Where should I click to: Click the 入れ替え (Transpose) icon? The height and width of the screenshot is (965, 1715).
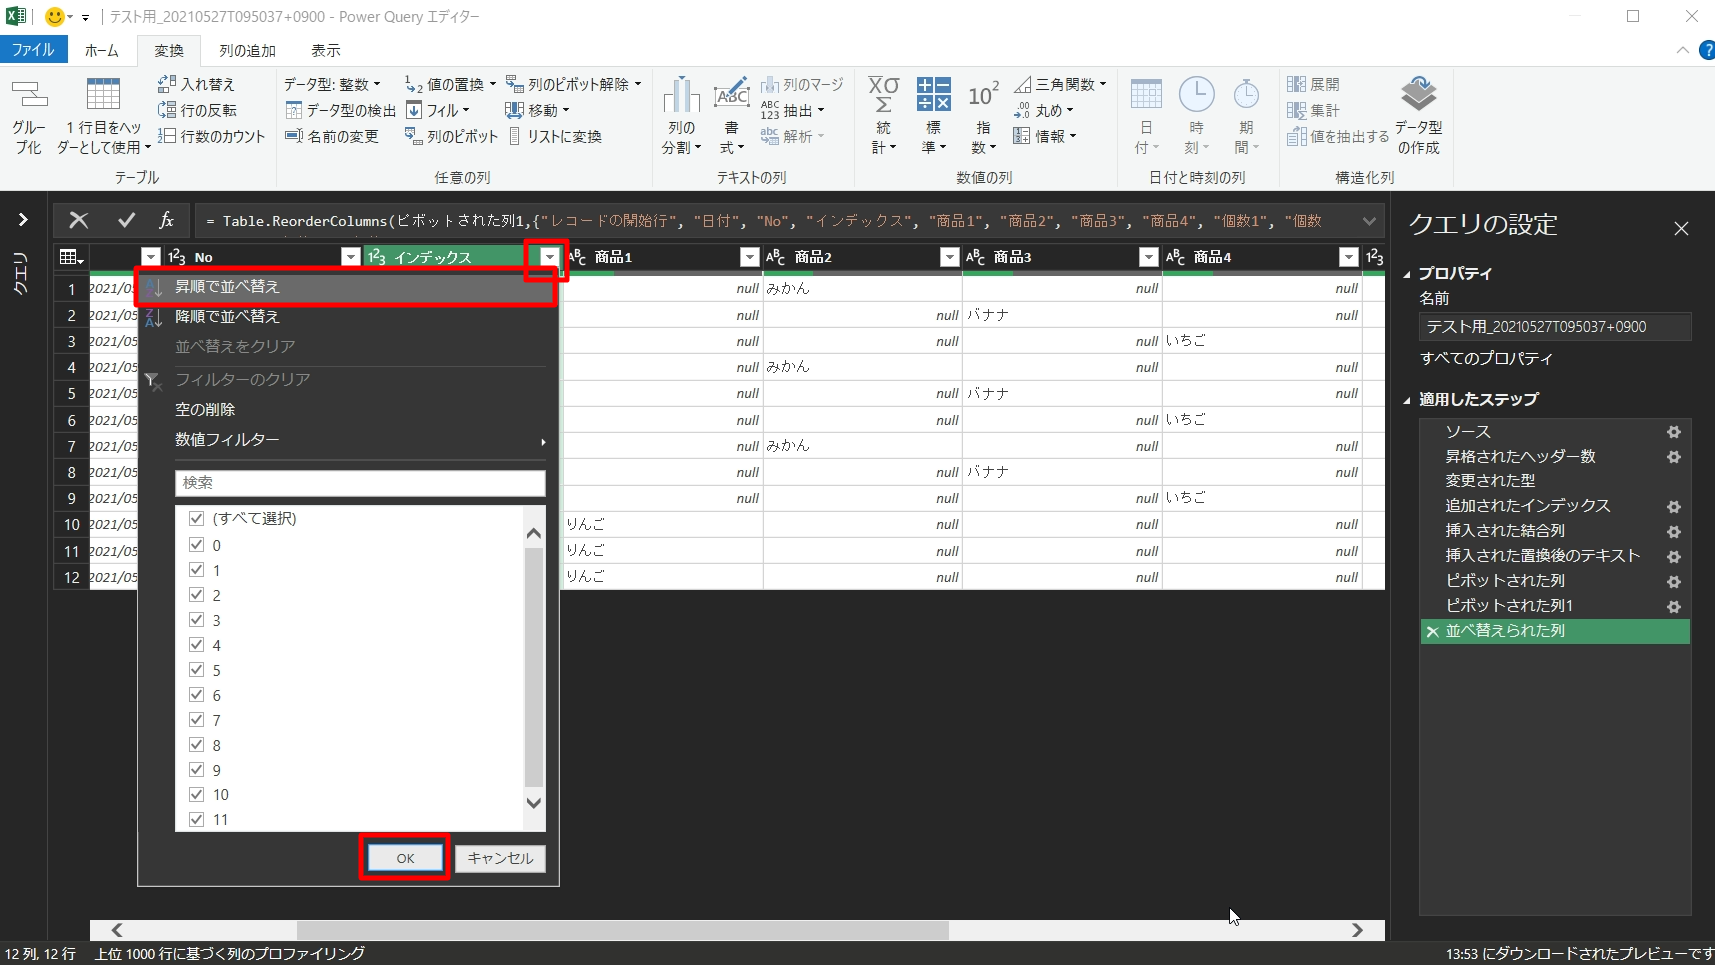[167, 85]
